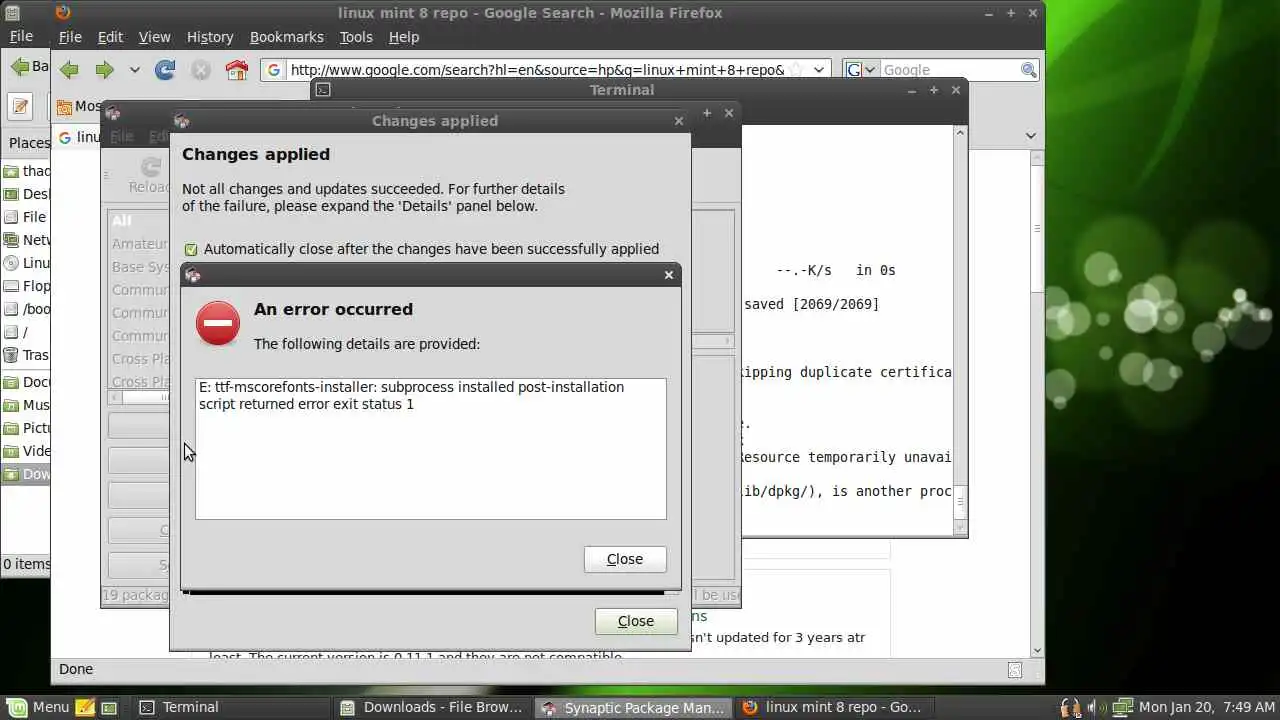The image size is (1280, 720).
Task: Open Firefox View menu
Action: (x=154, y=37)
